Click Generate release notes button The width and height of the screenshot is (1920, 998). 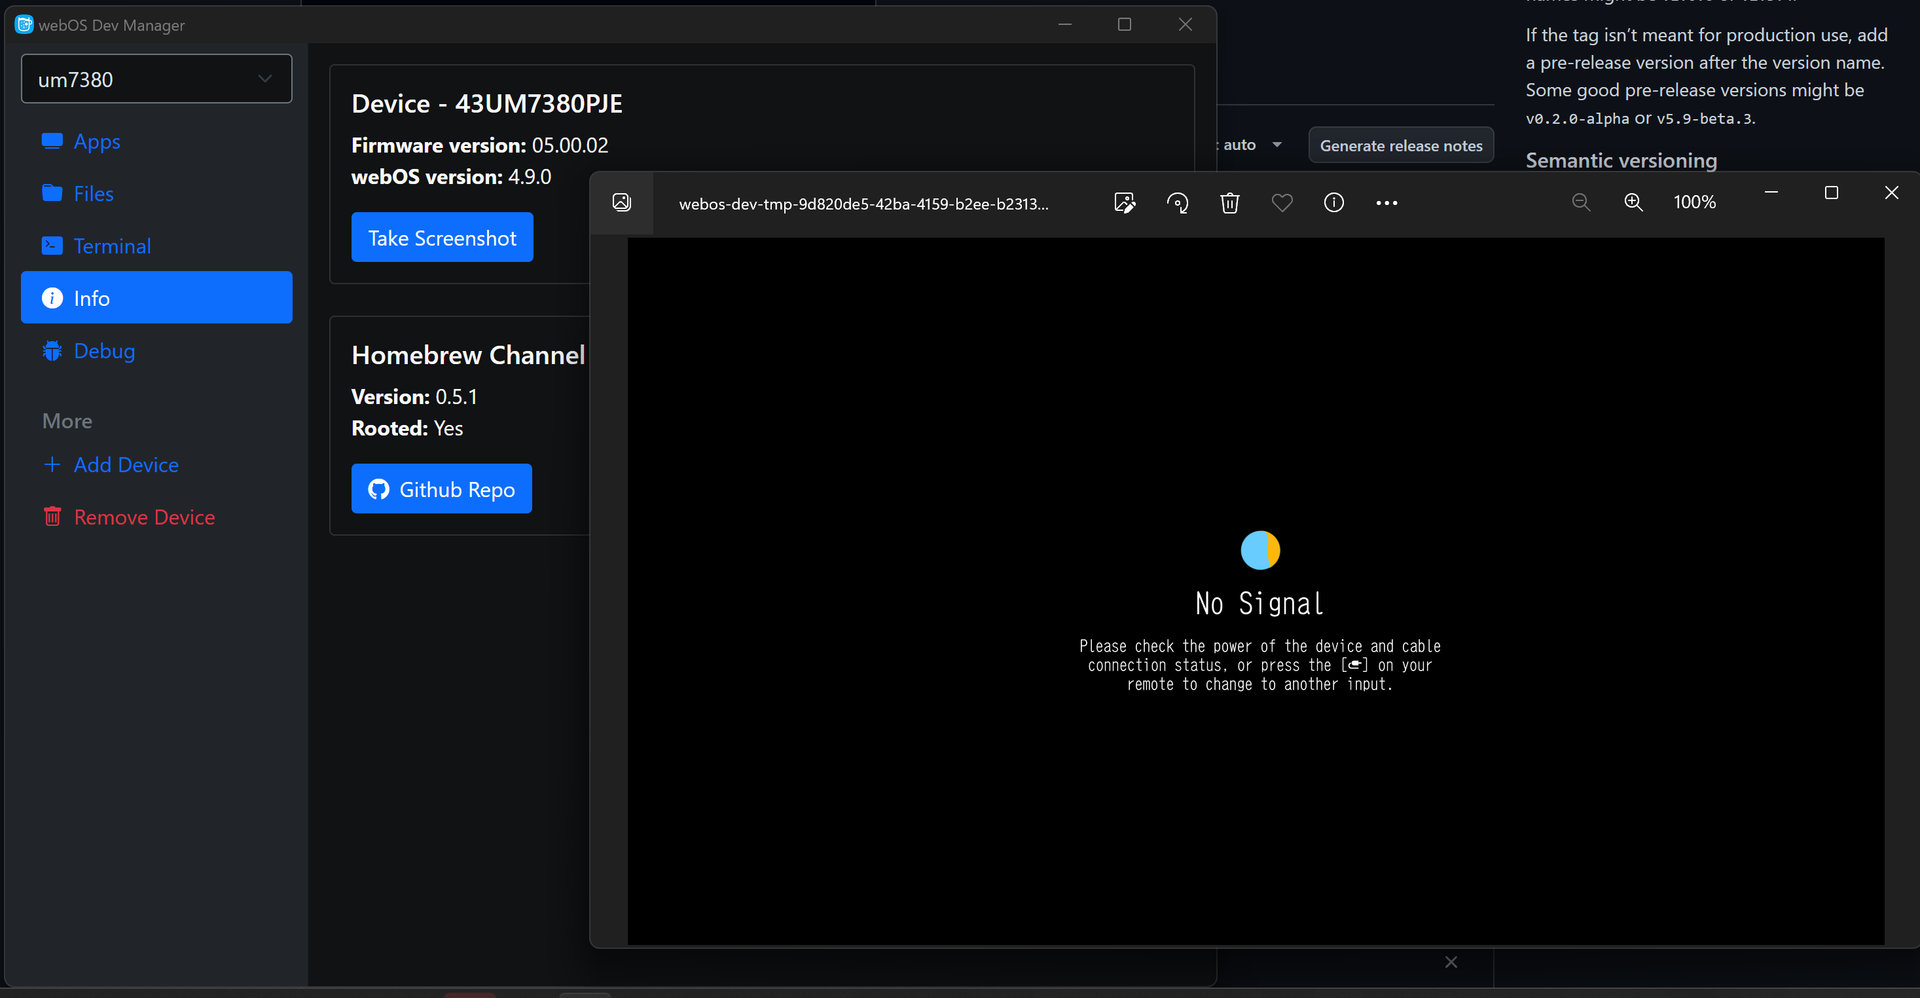1401,146
